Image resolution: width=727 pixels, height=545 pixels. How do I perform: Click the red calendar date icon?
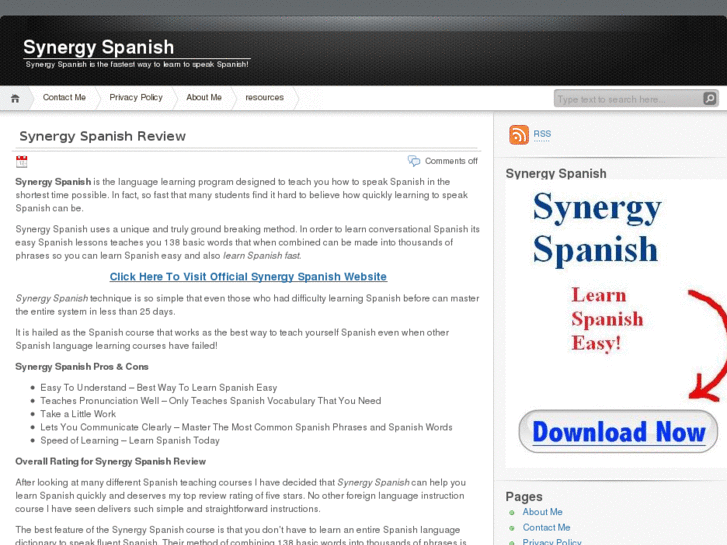point(21,161)
